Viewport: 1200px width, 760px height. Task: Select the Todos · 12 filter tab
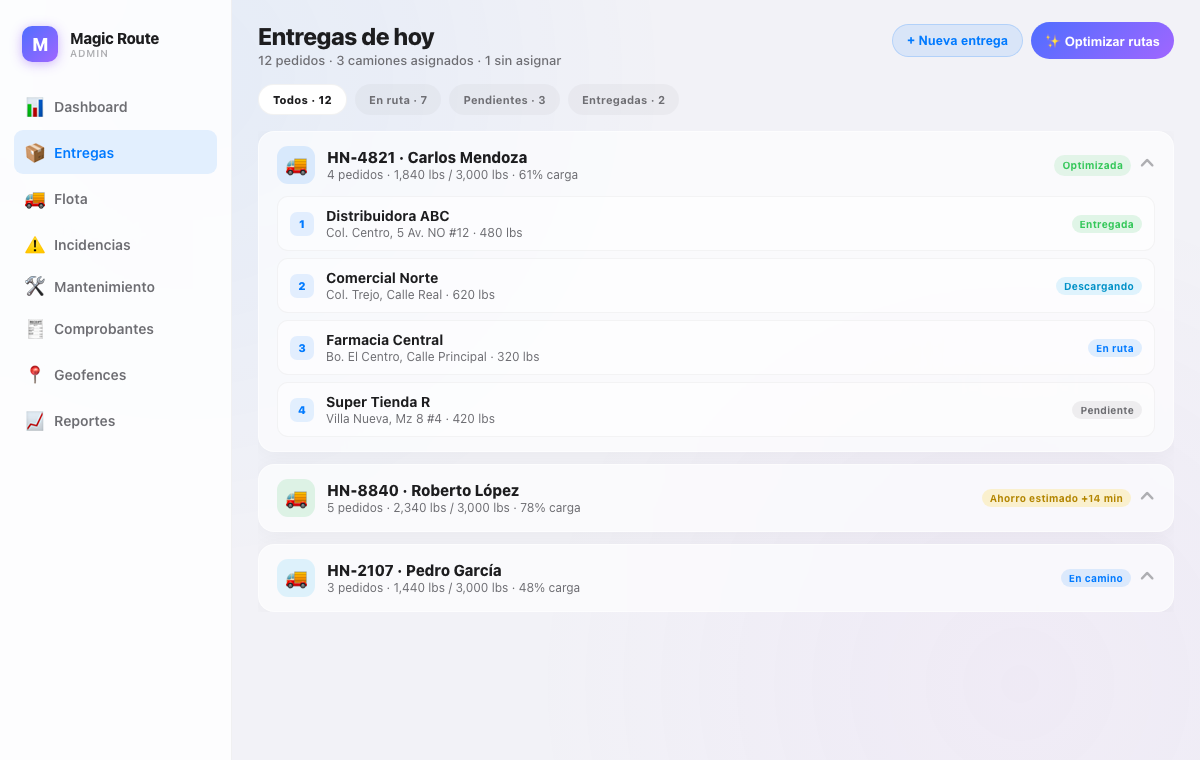302,100
